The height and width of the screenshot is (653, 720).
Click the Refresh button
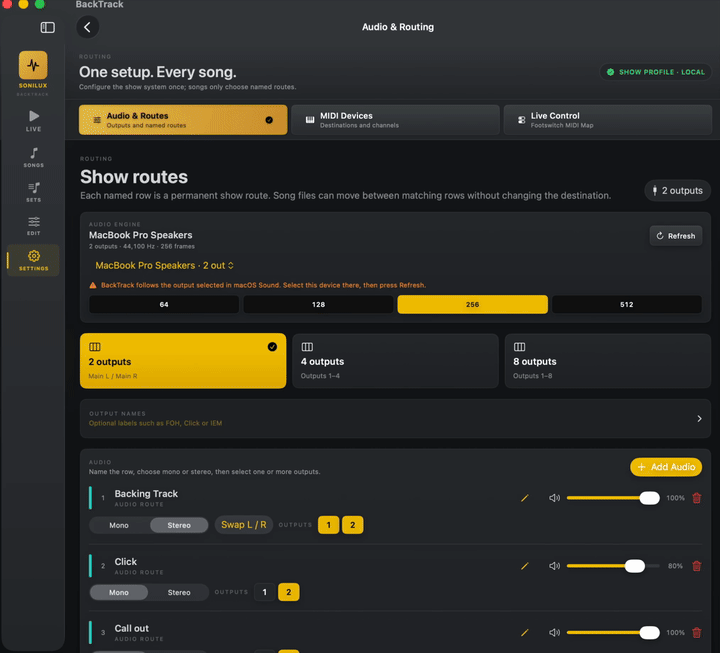tap(675, 236)
